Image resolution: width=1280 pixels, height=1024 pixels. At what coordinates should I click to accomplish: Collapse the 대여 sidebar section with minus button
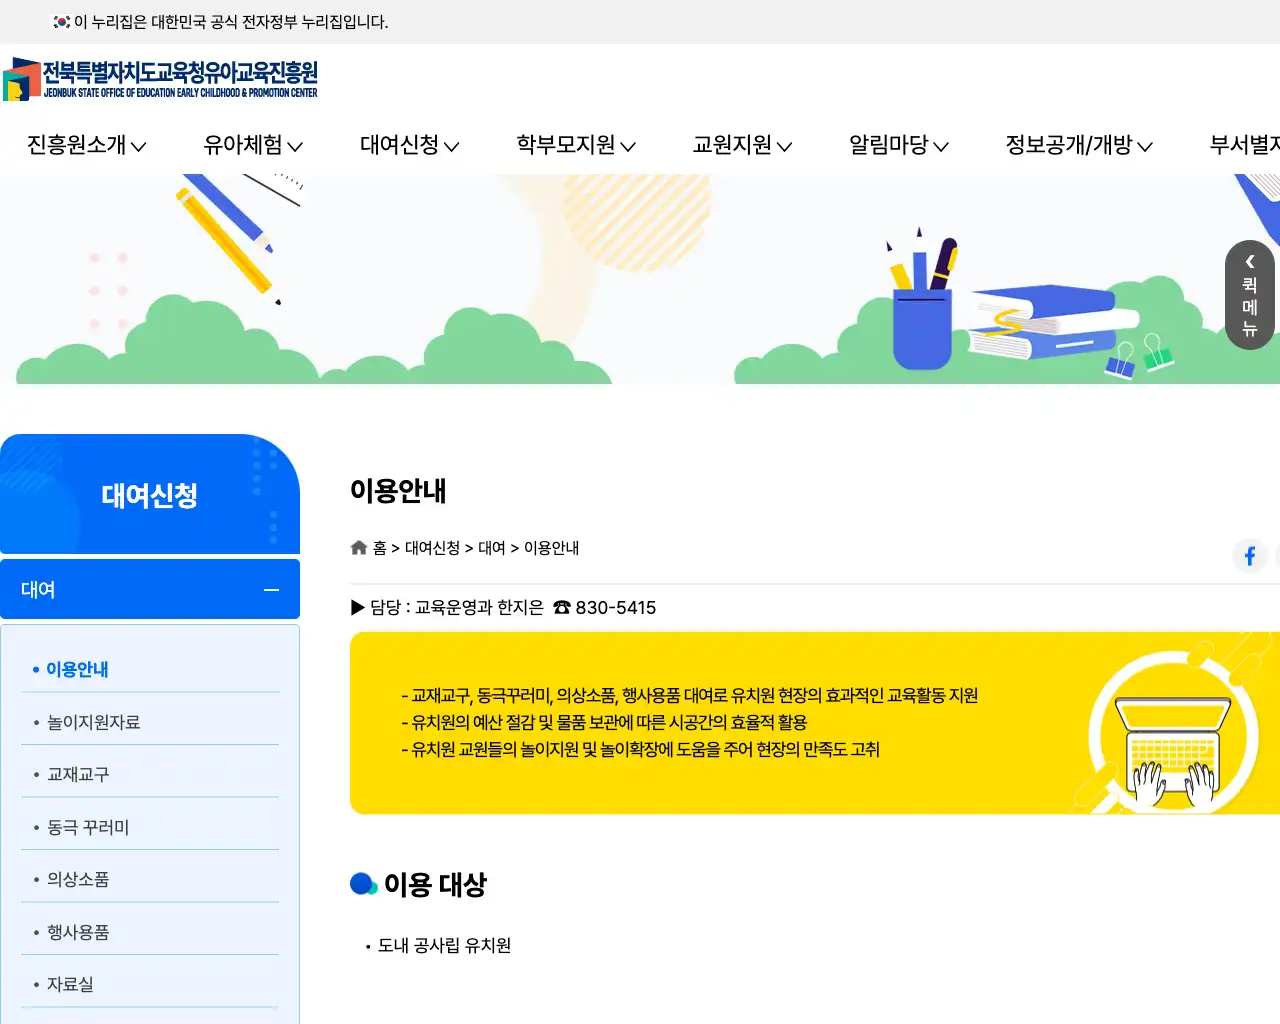coord(270,590)
